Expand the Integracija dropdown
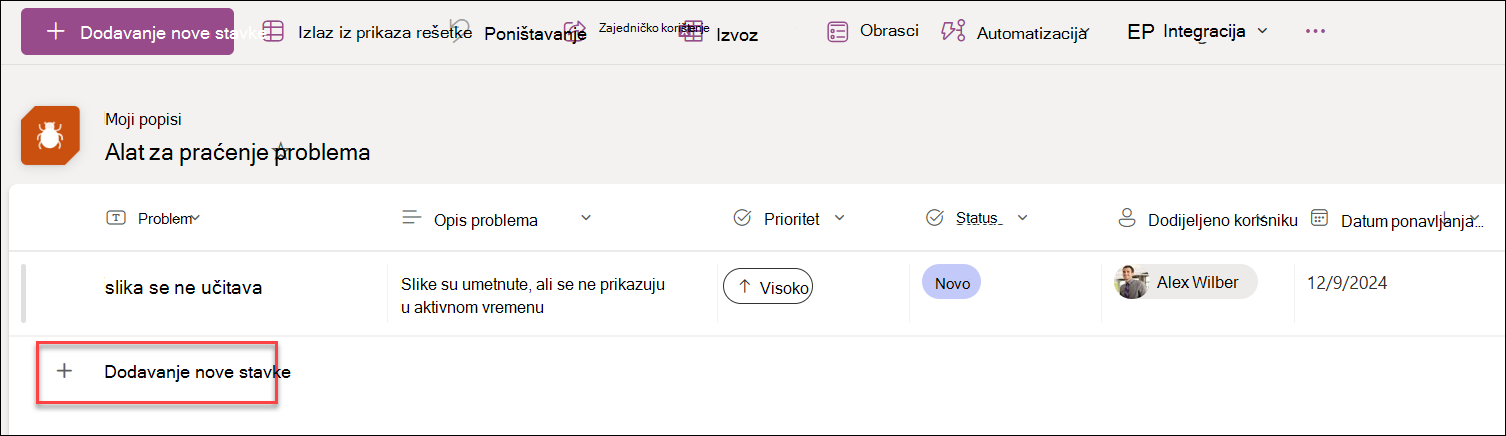Viewport: 1506px width, 436px height. coord(1262,31)
